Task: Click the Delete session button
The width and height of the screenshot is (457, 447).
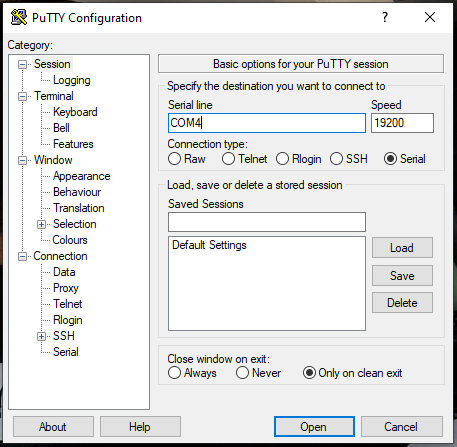Action: pos(402,303)
